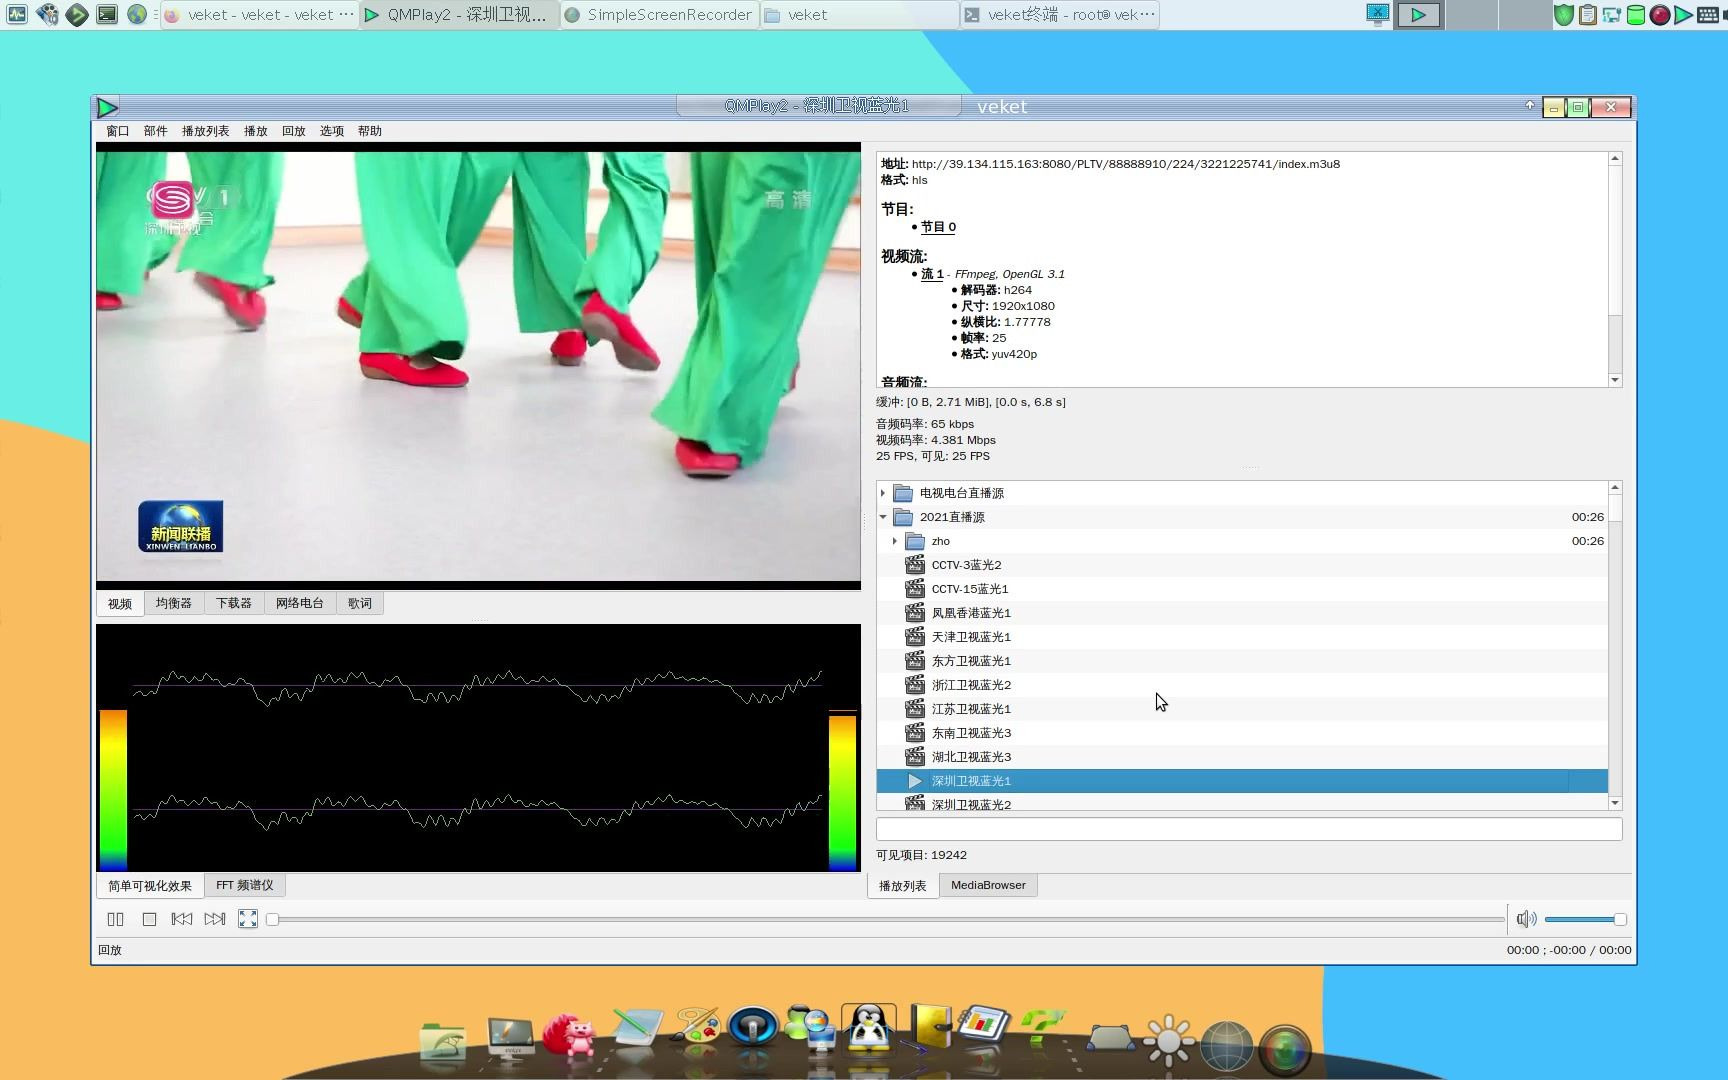Open the 窗口 menu
The height and width of the screenshot is (1080, 1728).
[118, 131]
